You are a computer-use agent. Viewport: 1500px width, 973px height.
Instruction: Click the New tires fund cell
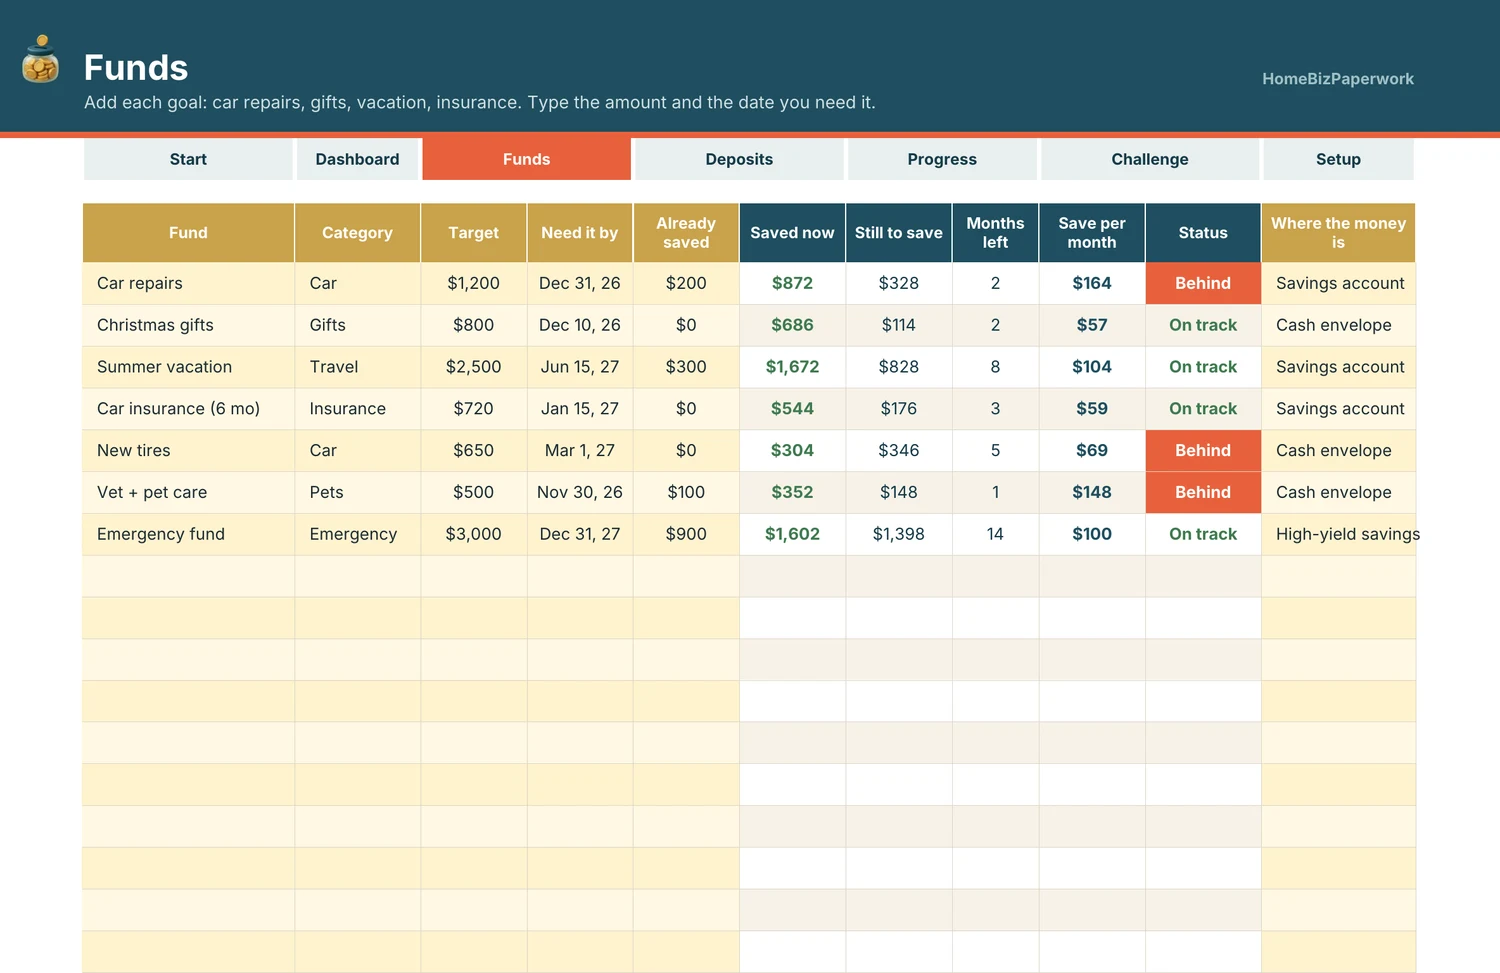click(188, 451)
